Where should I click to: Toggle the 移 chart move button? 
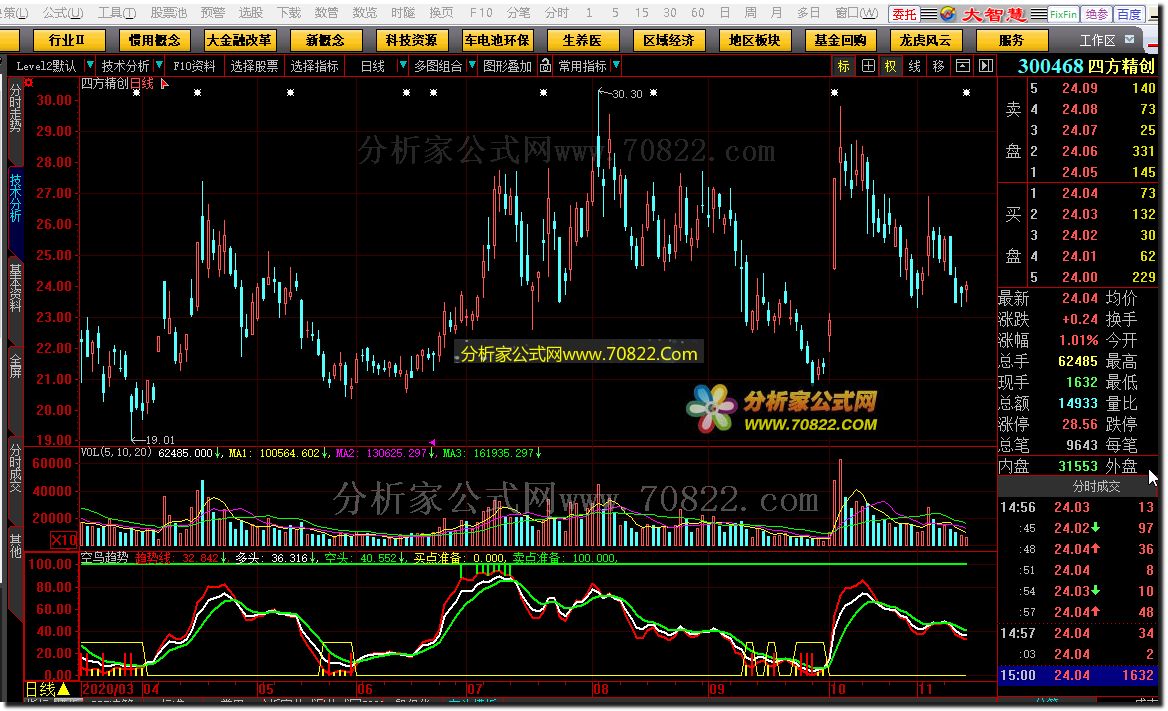[x=939, y=66]
